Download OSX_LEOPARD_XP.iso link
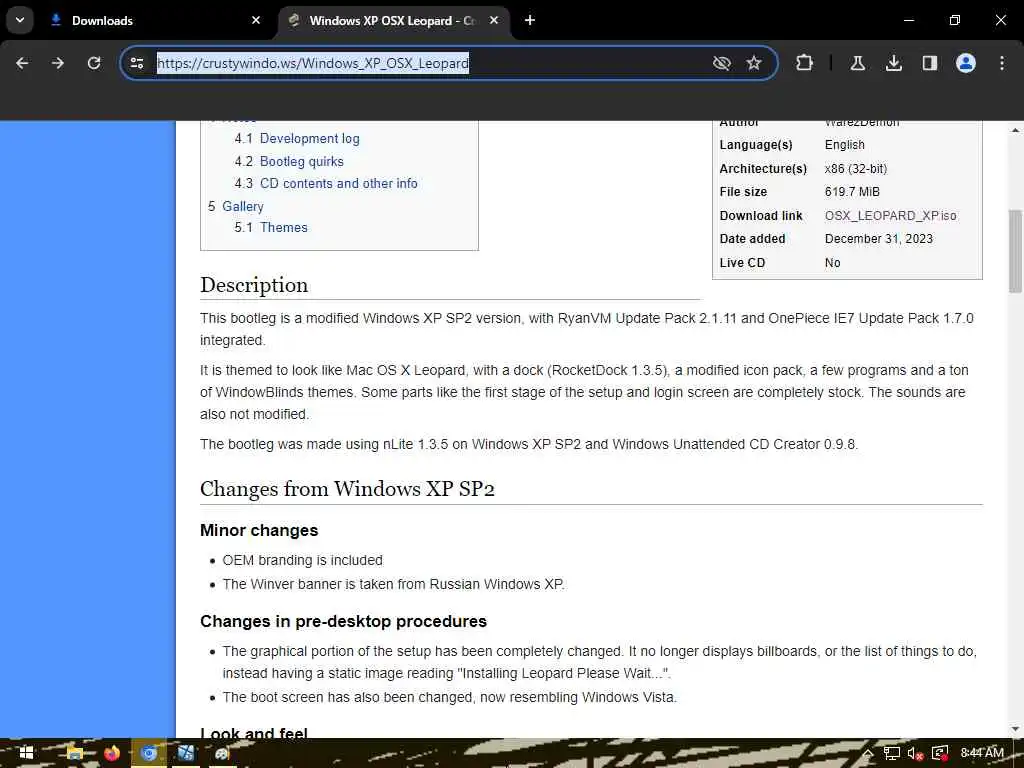The height and width of the screenshot is (768, 1024). 890,216
